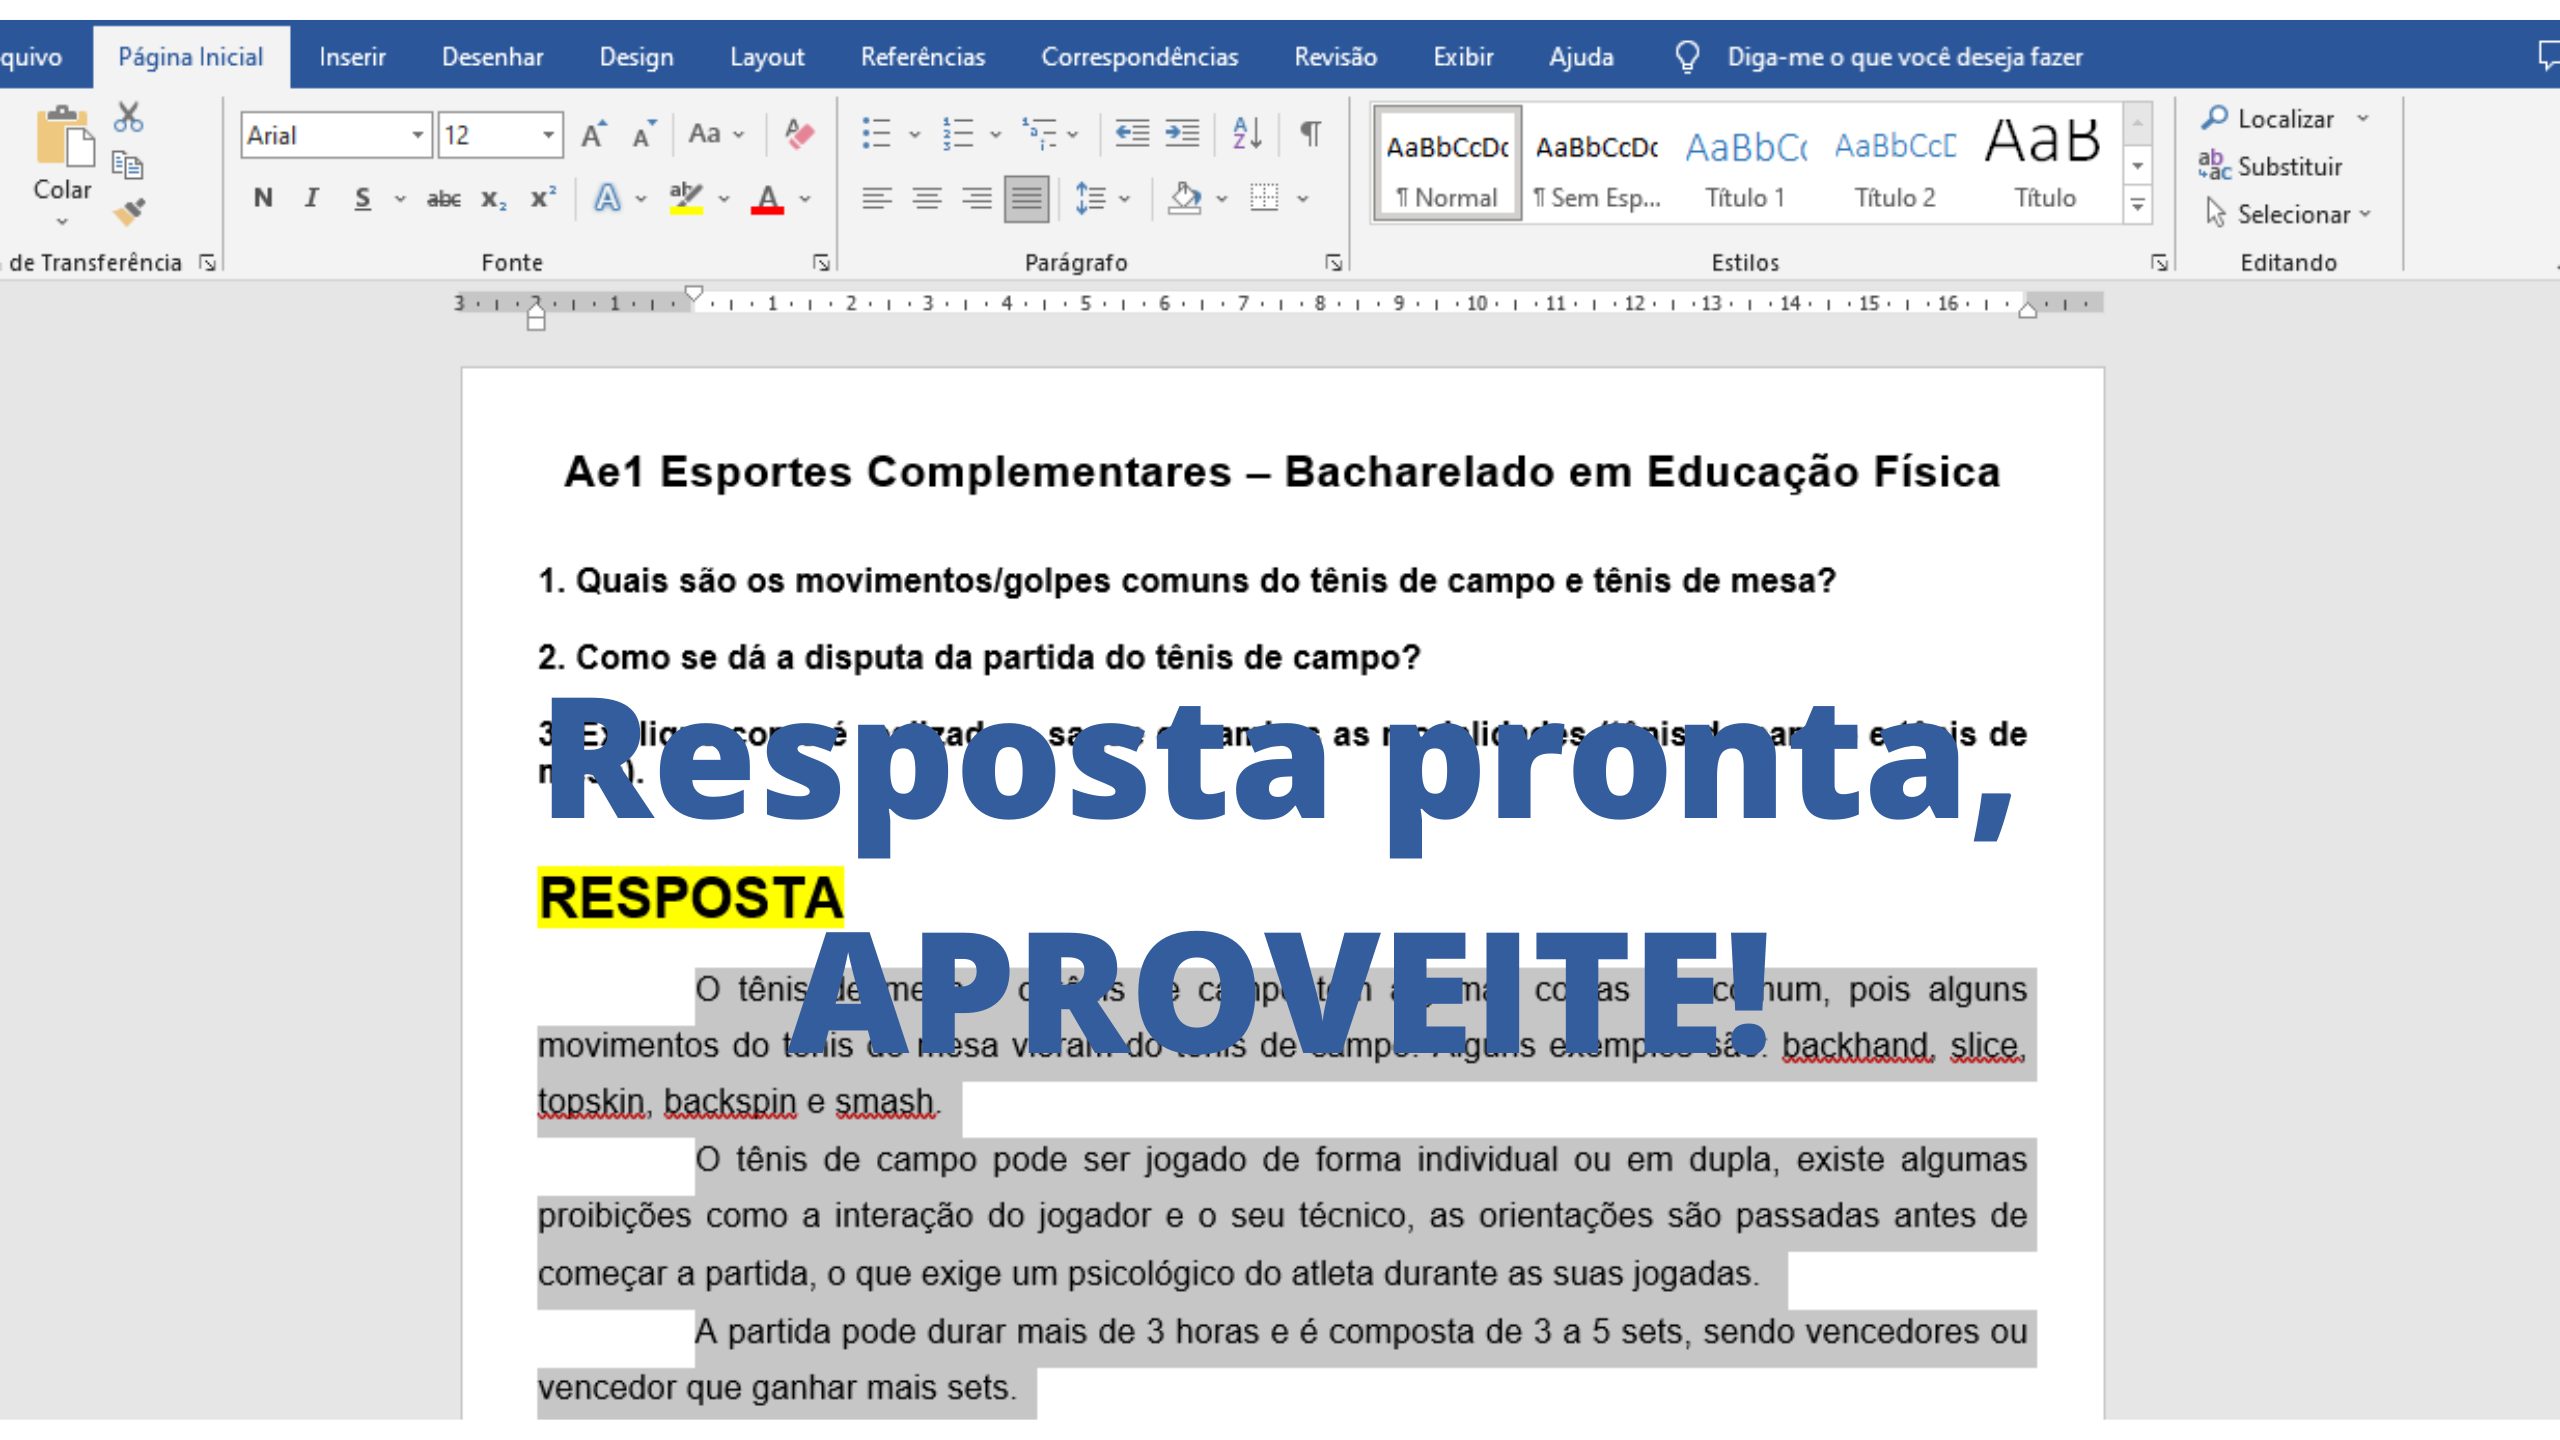2560x1440 pixels.
Task: Align text left
Action: 877,198
